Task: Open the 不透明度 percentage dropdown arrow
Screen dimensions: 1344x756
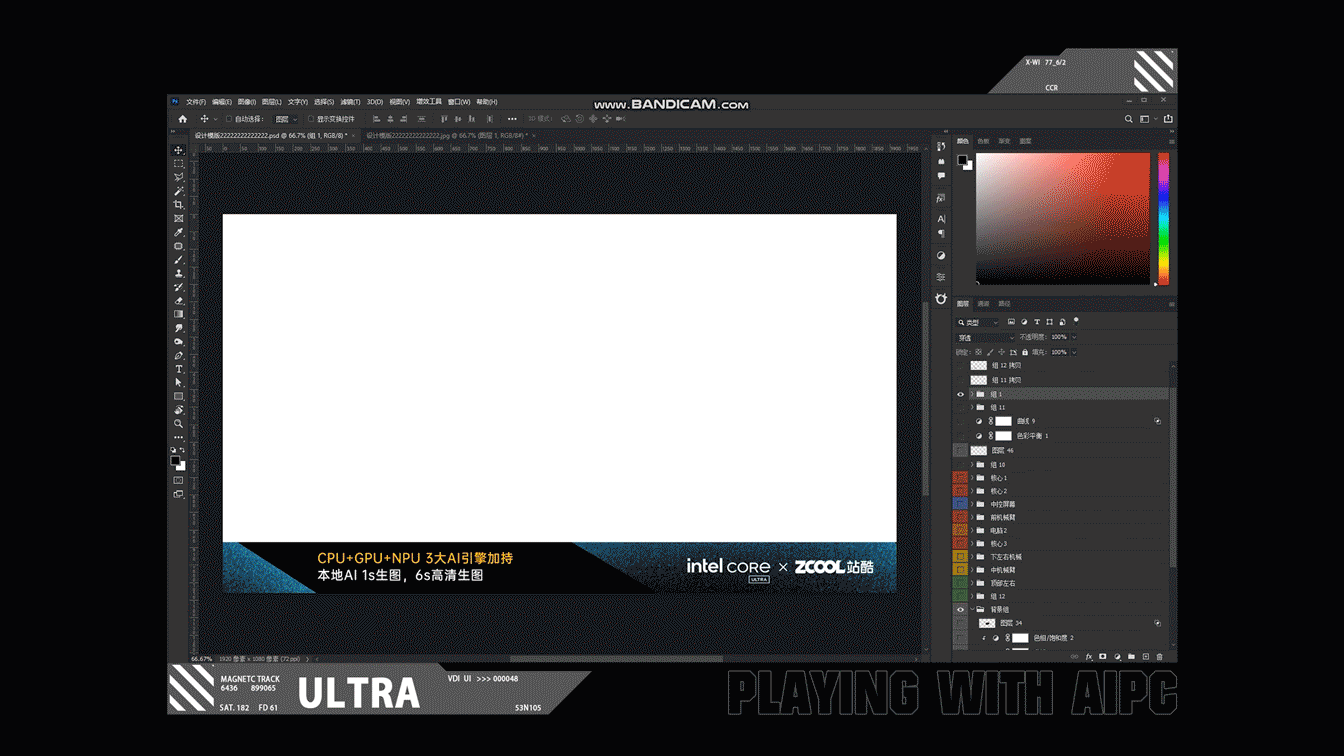Action: point(1074,337)
